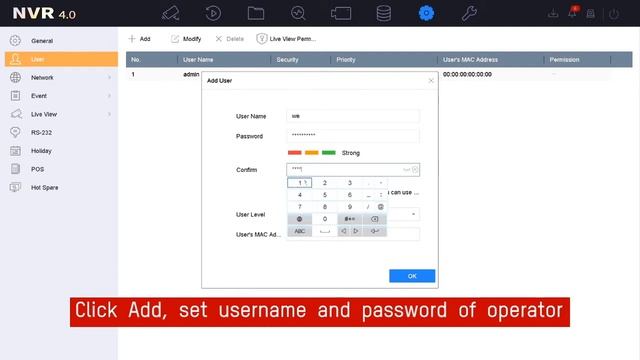Open the download icon in top right

tap(553, 14)
